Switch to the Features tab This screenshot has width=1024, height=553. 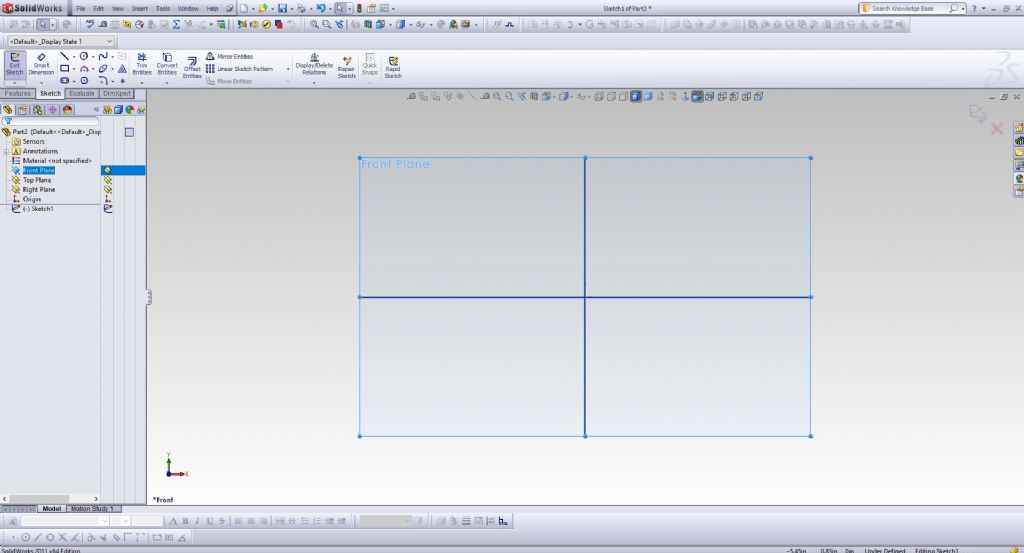tap(18, 94)
